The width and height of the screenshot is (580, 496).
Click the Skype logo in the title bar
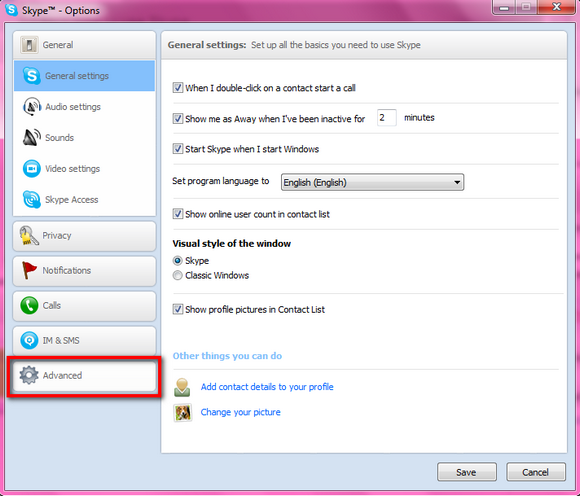click(x=11, y=9)
